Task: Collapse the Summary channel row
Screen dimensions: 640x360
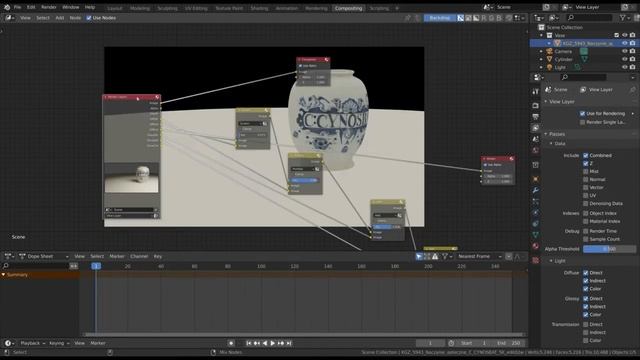Action: (x=3, y=275)
